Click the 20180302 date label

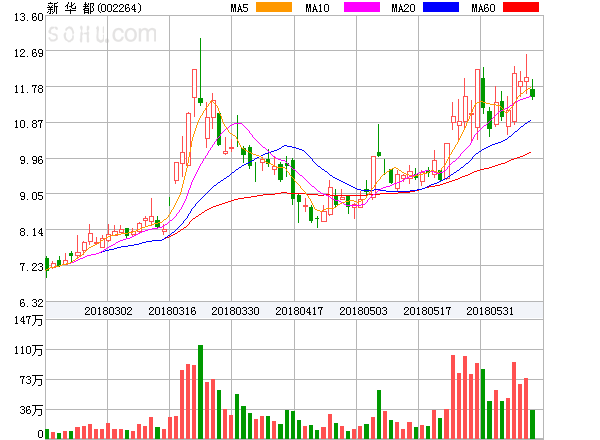[x=108, y=311]
